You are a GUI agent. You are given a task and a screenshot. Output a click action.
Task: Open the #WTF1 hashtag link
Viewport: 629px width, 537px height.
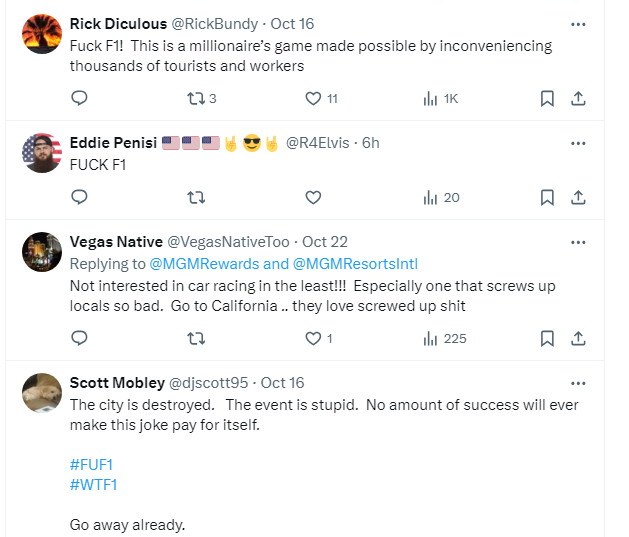point(95,484)
